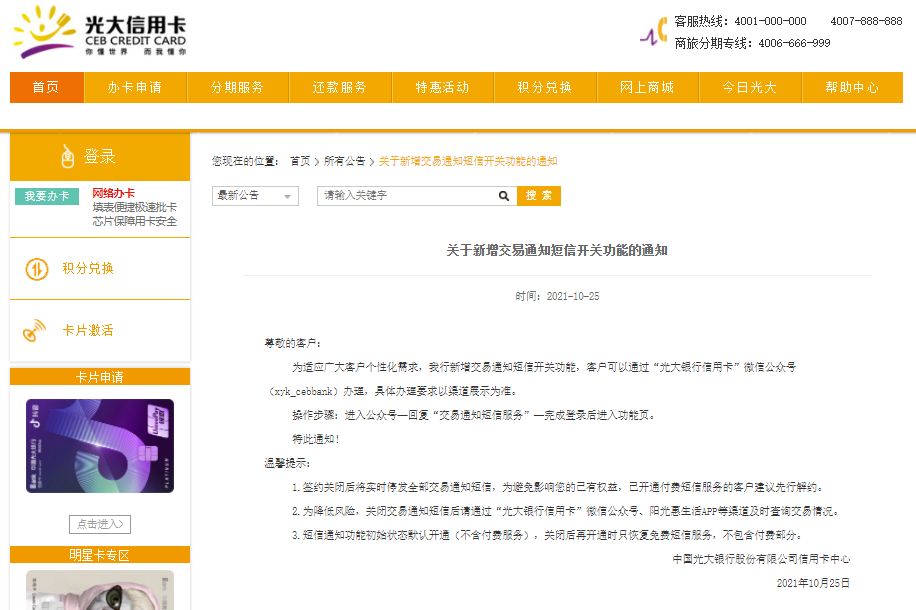The image size is (916, 610).
Task: Click 所有公告 in the breadcrumb
Action: tap(345, 161)
